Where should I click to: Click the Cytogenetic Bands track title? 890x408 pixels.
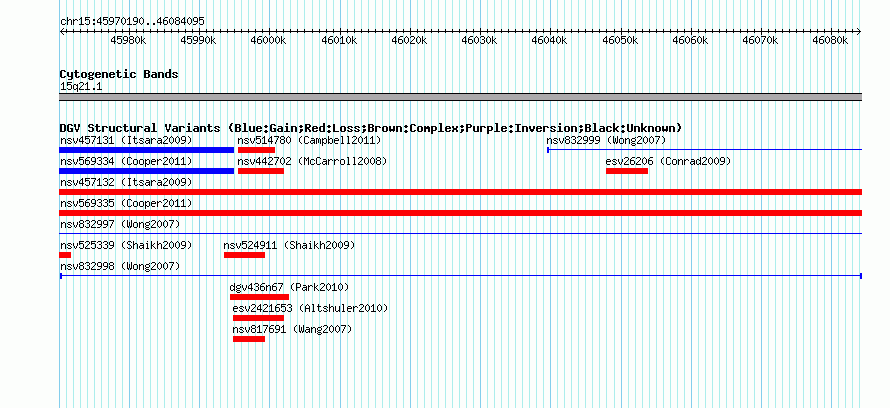(x=119, y=74)
